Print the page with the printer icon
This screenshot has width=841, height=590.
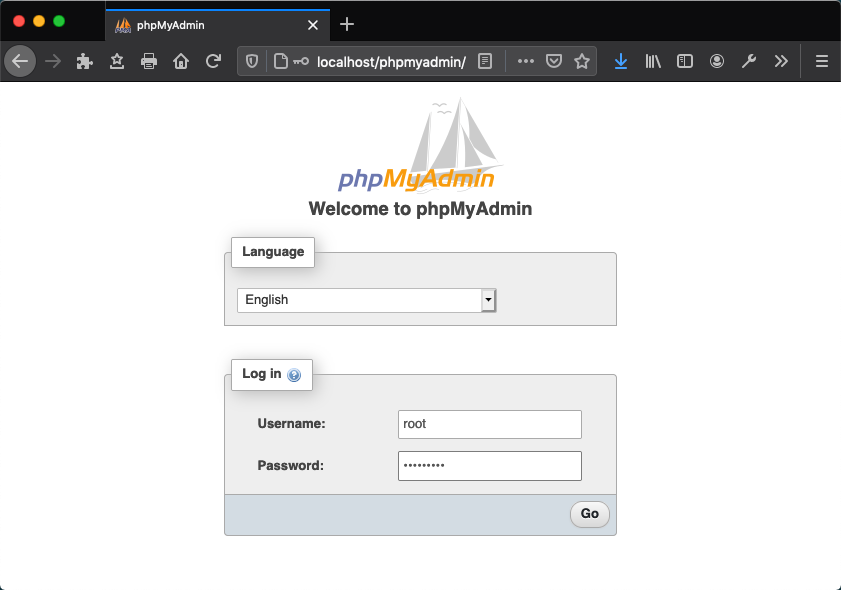click(x=149, y=61)
